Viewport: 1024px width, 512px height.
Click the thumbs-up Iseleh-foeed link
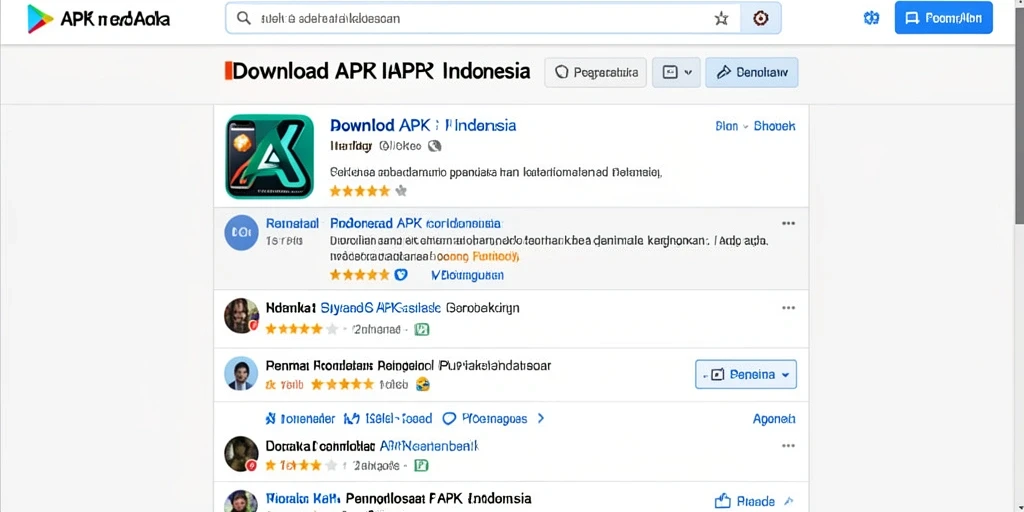point(388,419)
